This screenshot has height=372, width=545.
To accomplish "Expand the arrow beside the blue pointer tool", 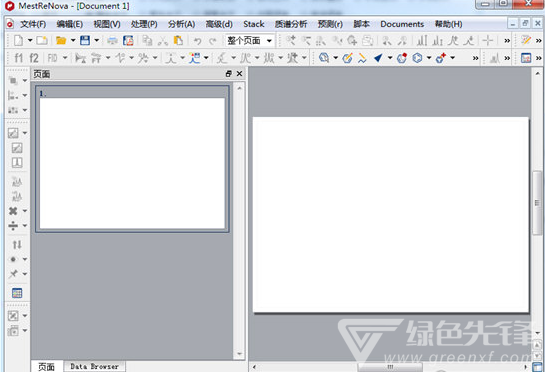I will point(390,58).
